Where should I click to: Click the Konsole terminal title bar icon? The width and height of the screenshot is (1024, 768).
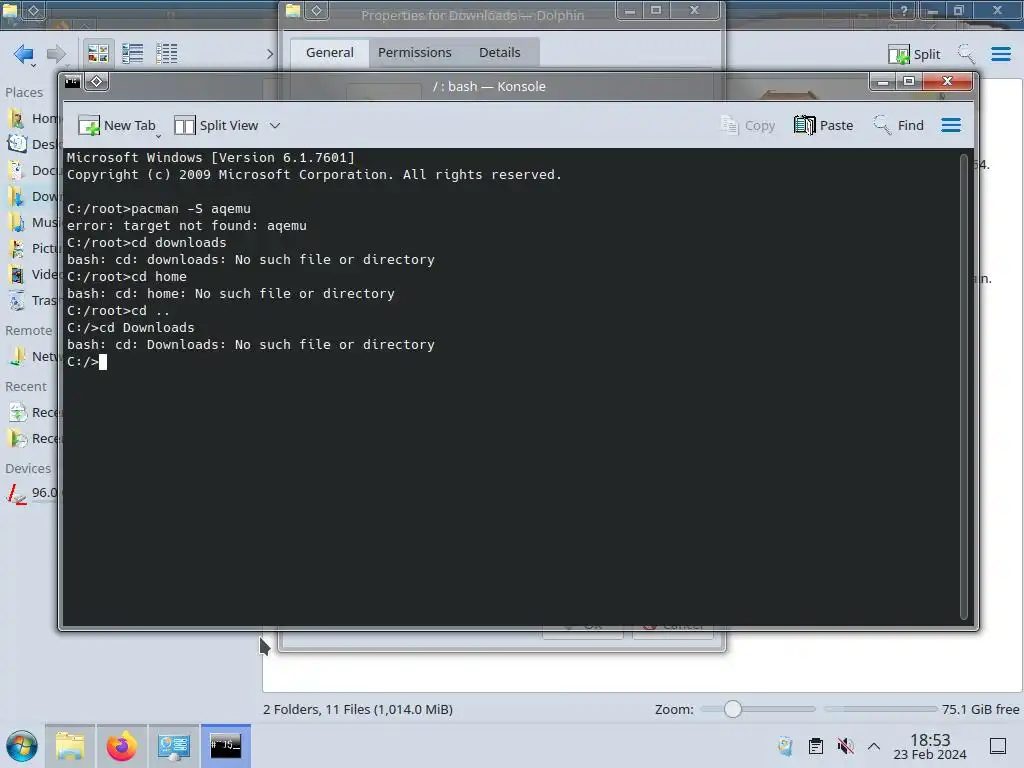[72, 82]
